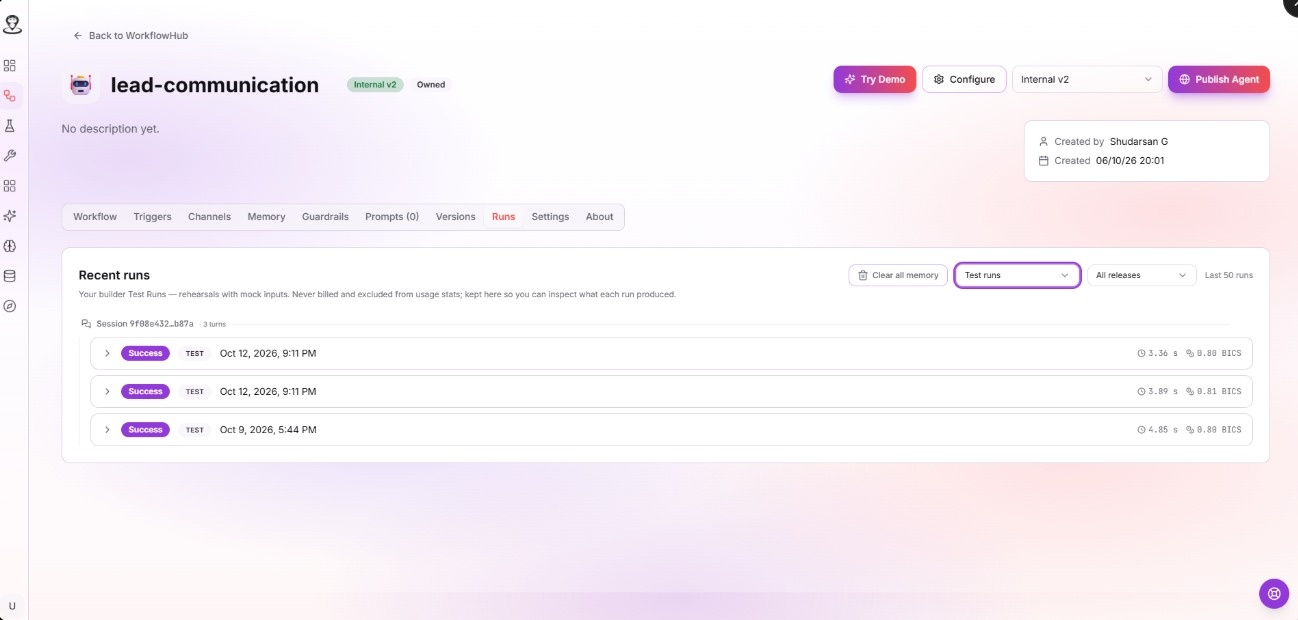
Task: Open the Internal v2 version dropdown
Action: (x=1087, y=79)
